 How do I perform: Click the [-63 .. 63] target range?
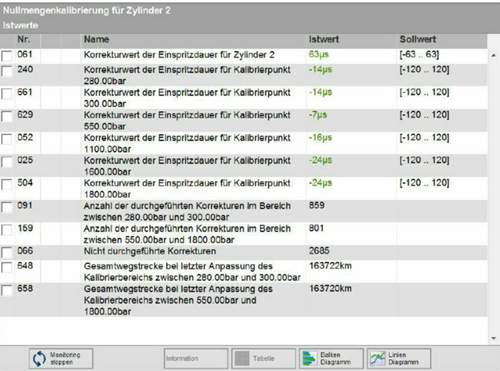(419, 54)
